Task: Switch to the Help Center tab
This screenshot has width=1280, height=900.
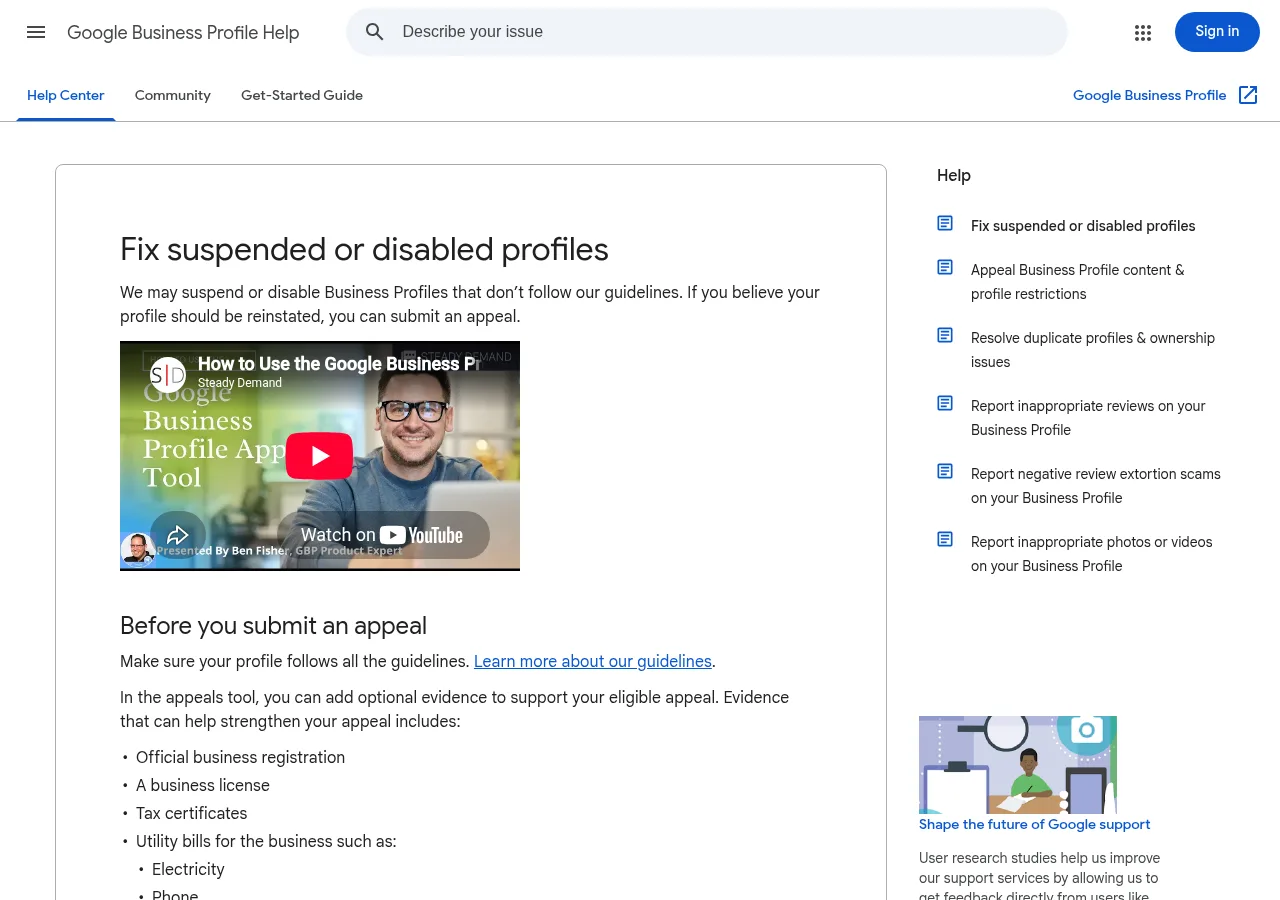Action: click(66, 96)
